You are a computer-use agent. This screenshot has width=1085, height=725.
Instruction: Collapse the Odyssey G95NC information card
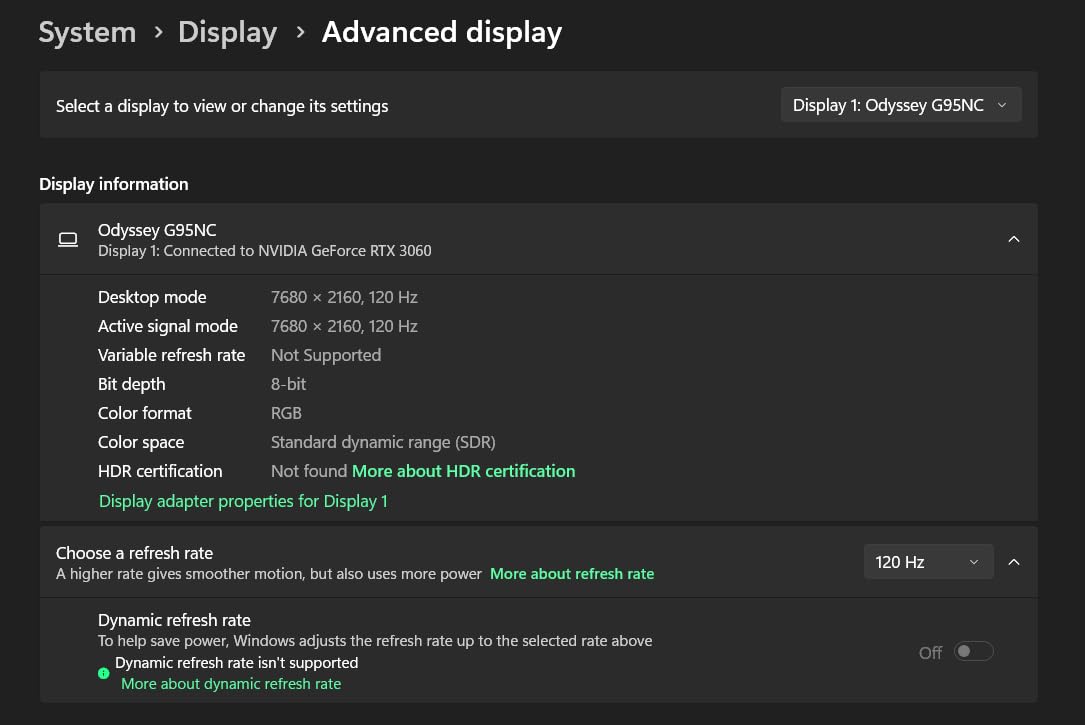[1013, 239]
